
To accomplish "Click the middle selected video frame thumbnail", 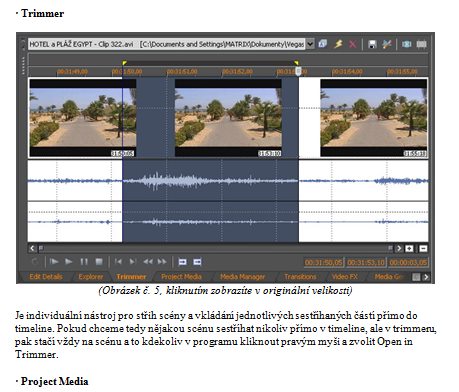I will click(x=228, y=118).
